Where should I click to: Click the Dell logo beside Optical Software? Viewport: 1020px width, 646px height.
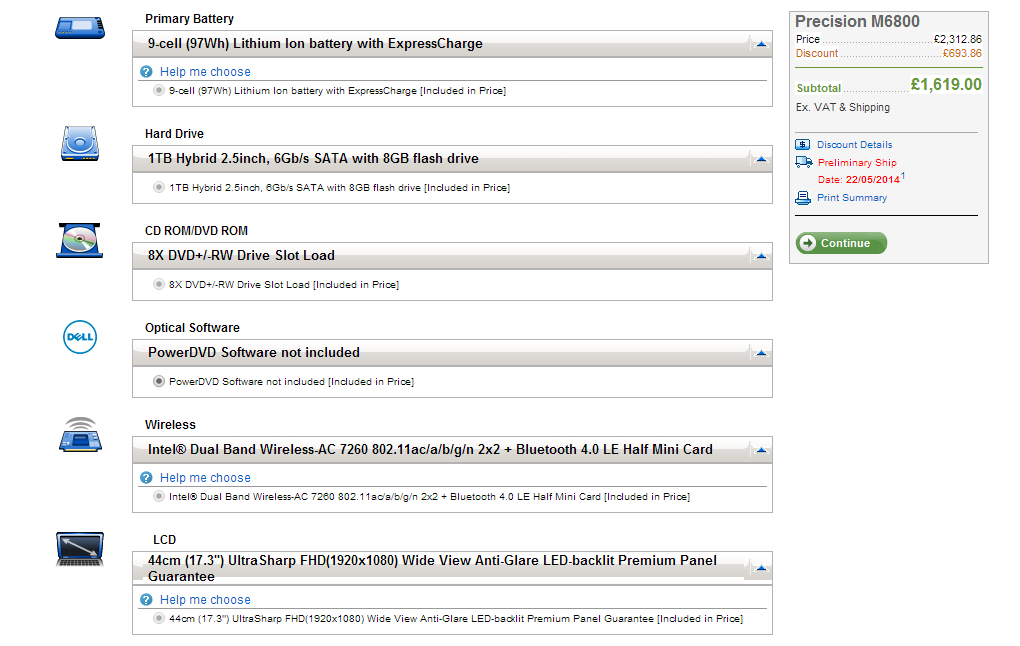coord(80,337)
